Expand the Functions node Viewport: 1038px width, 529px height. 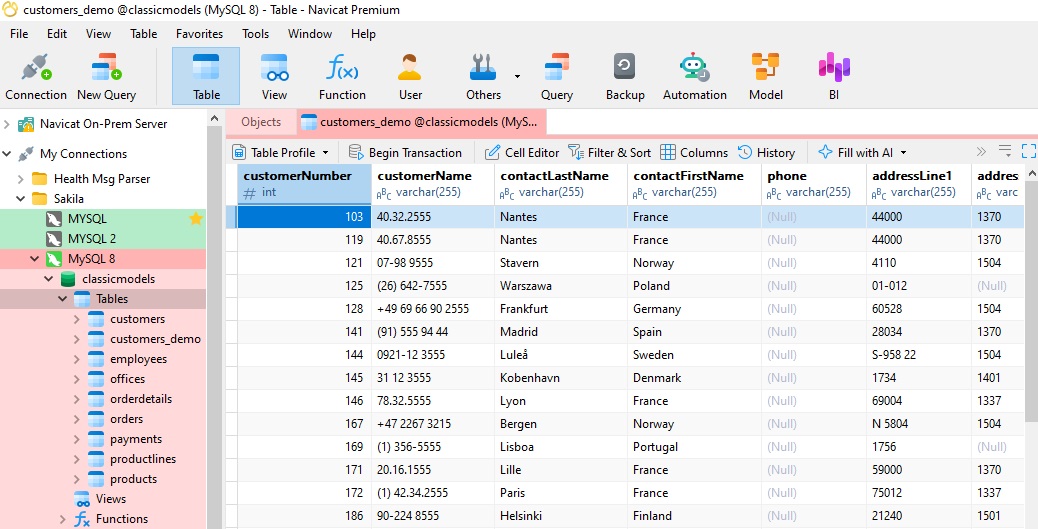pos(63,519)
